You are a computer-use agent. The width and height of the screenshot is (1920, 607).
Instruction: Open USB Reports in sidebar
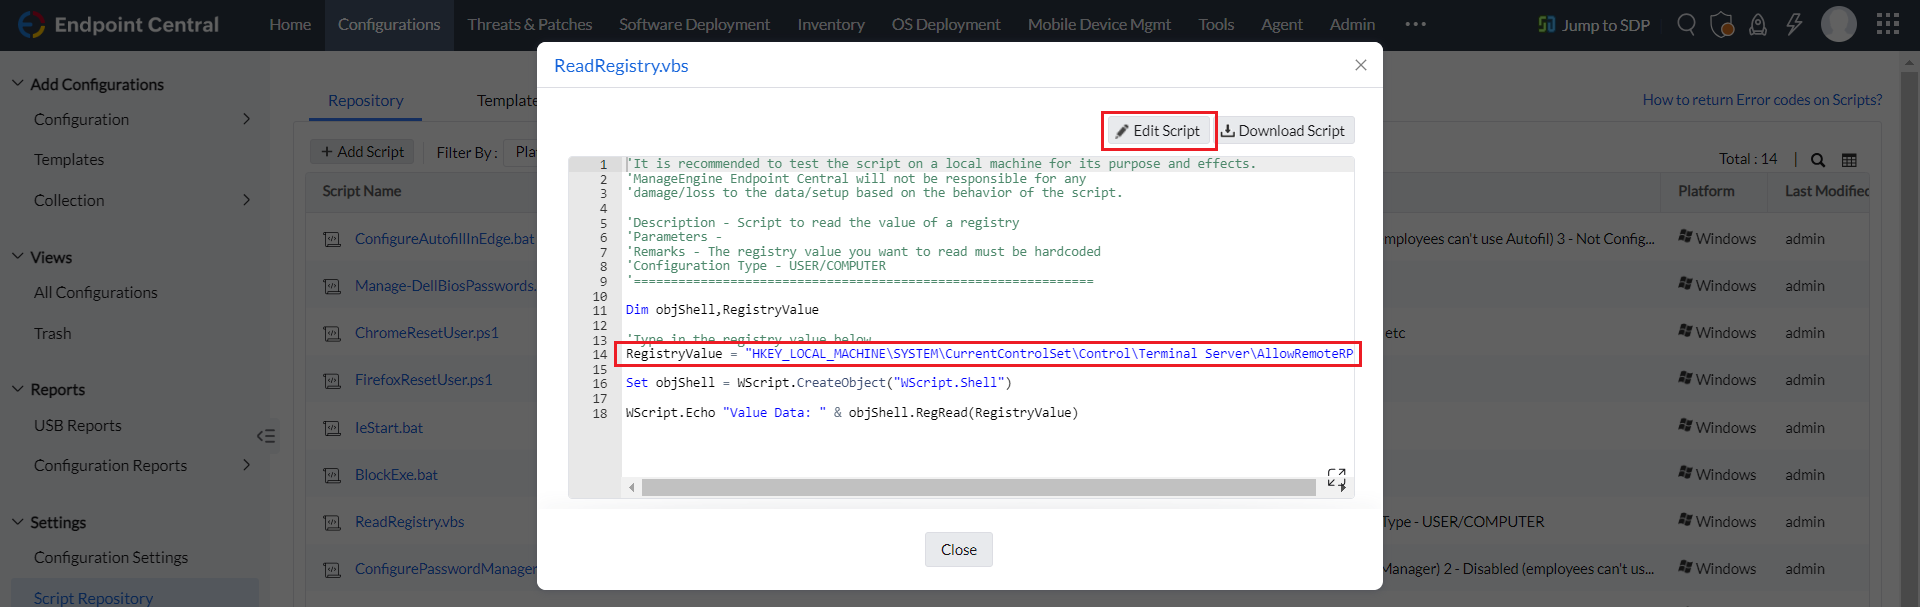[78, 426]
